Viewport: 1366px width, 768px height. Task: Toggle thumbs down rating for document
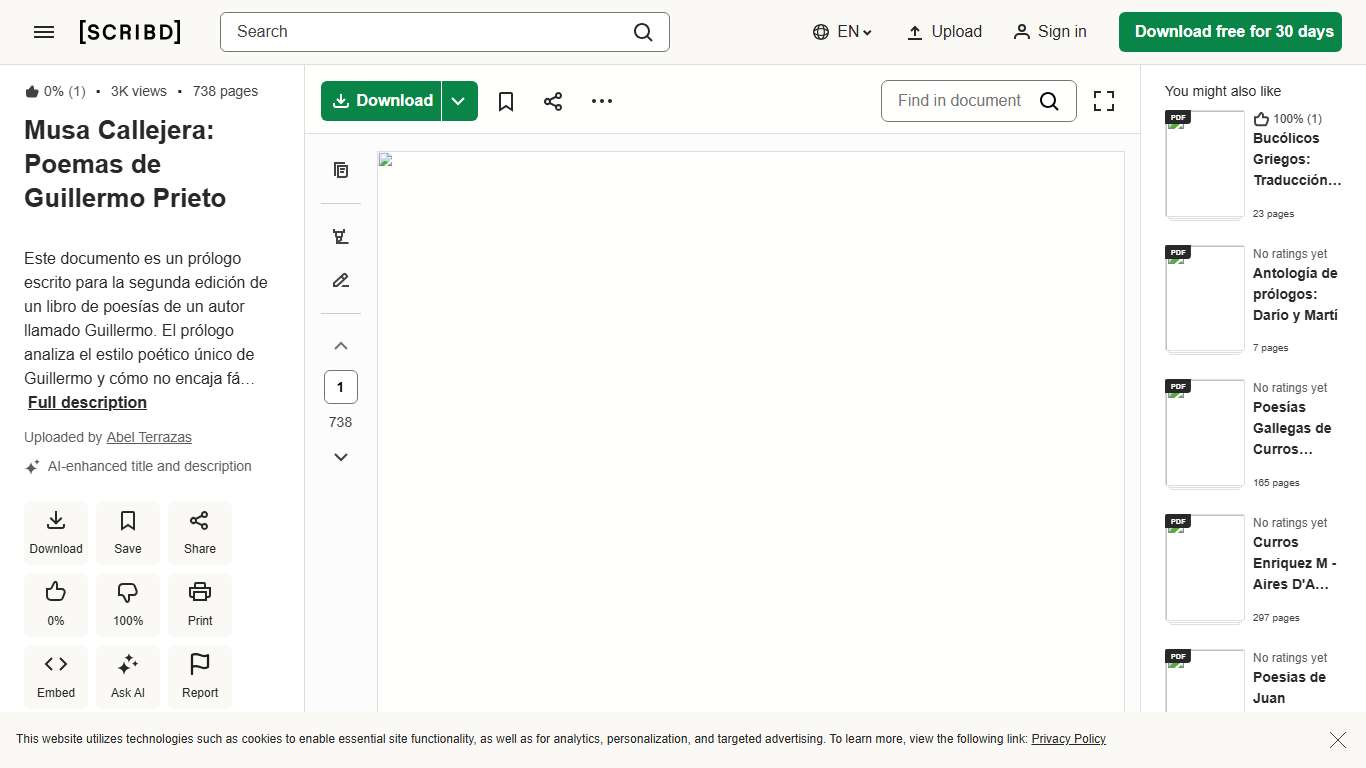(128, 604)
